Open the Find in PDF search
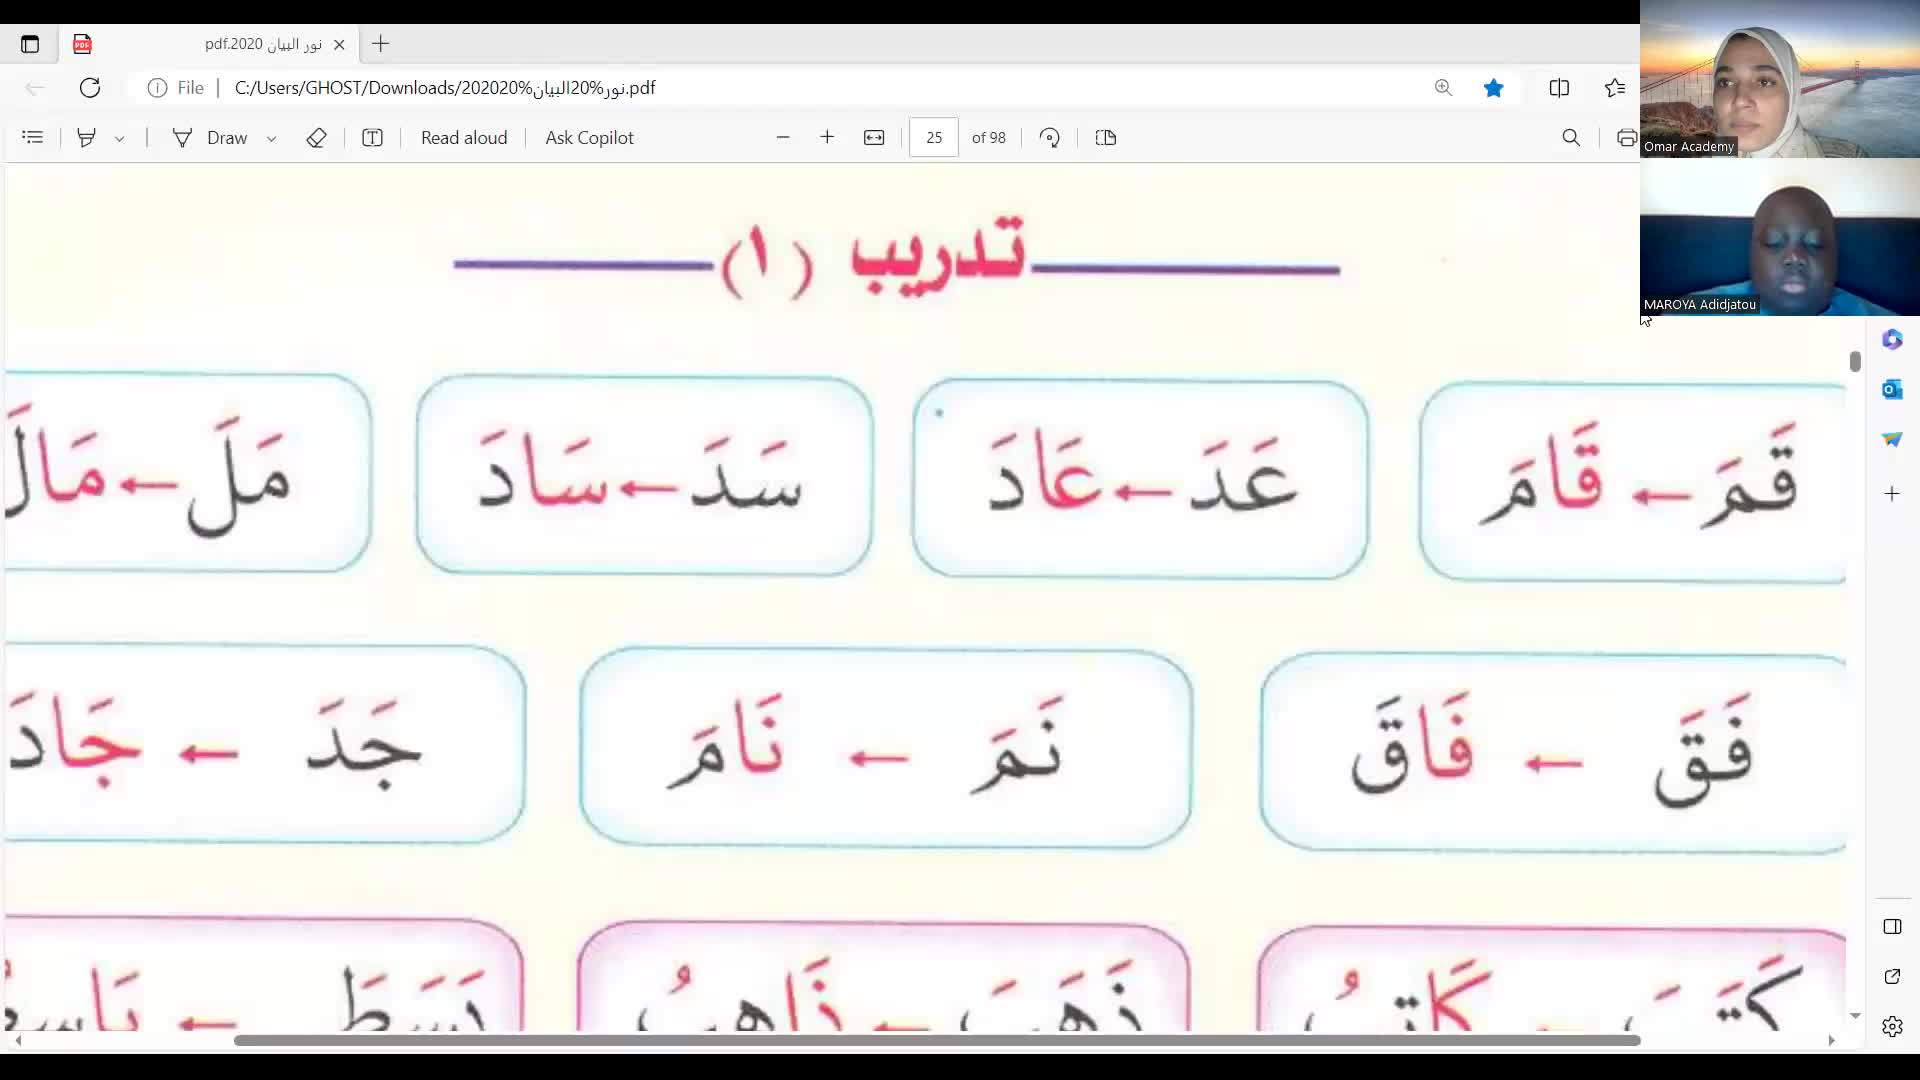Screen dimensions: 1920x1080 (x=1571, y=138)
